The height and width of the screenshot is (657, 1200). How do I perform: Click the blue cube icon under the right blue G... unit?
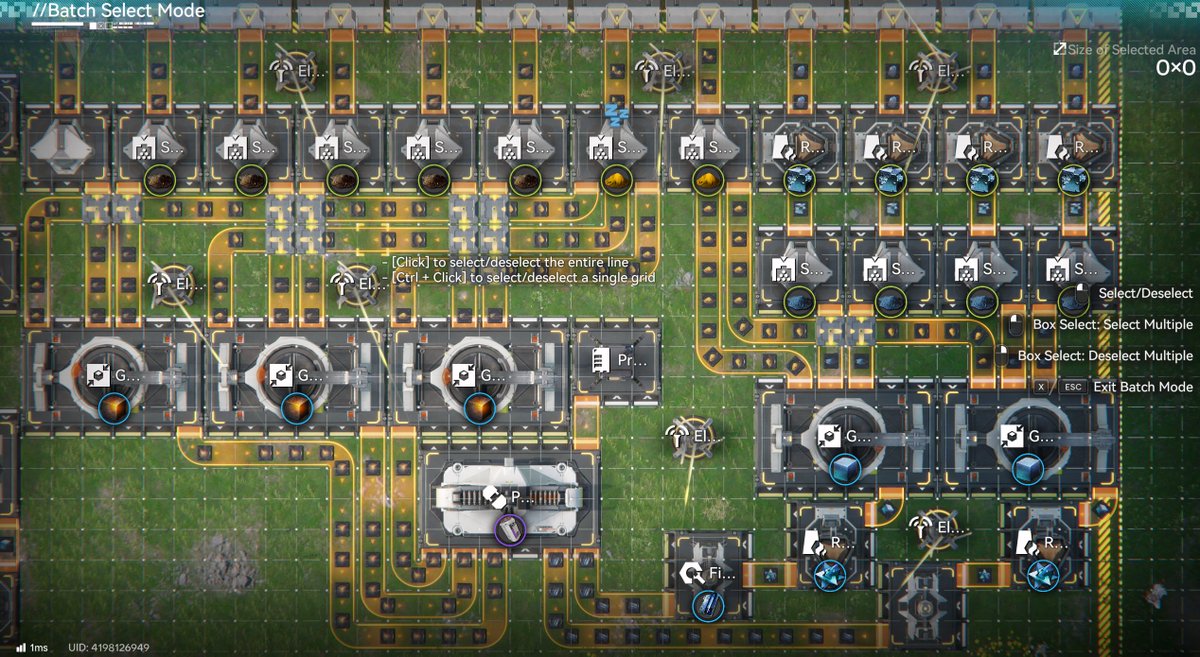(1028, 469)
